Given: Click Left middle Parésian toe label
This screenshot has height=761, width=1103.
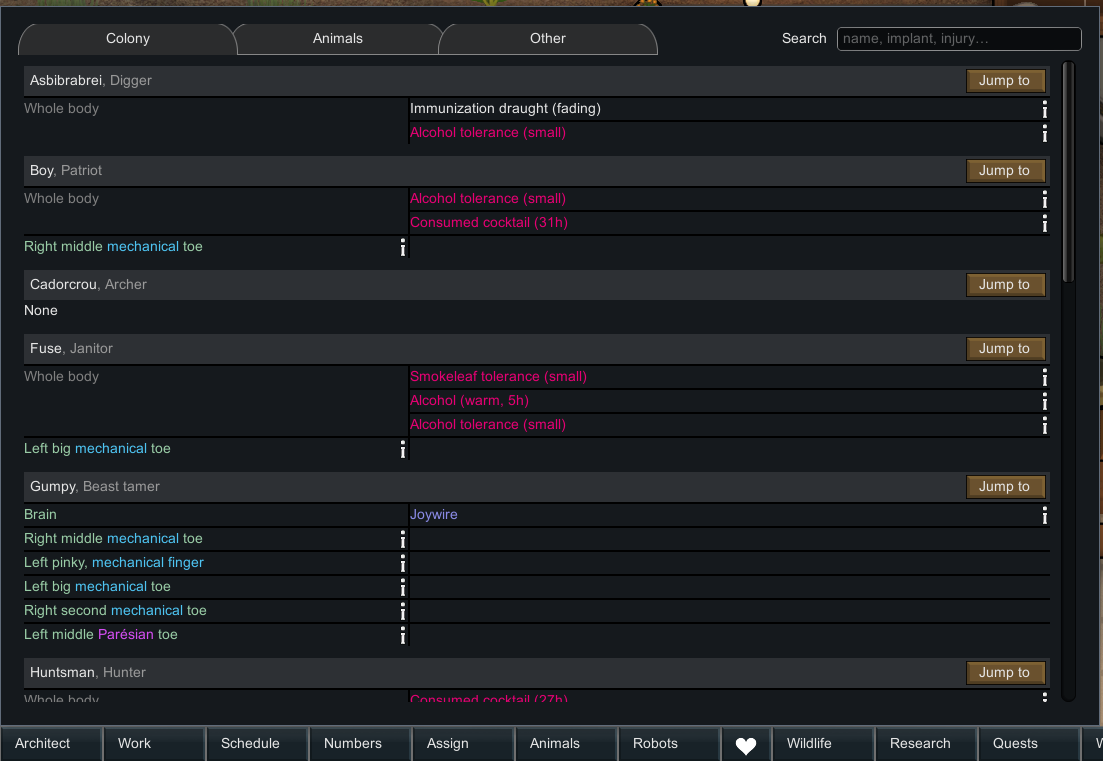Looking at the screenshot, I should coord(101,634).
